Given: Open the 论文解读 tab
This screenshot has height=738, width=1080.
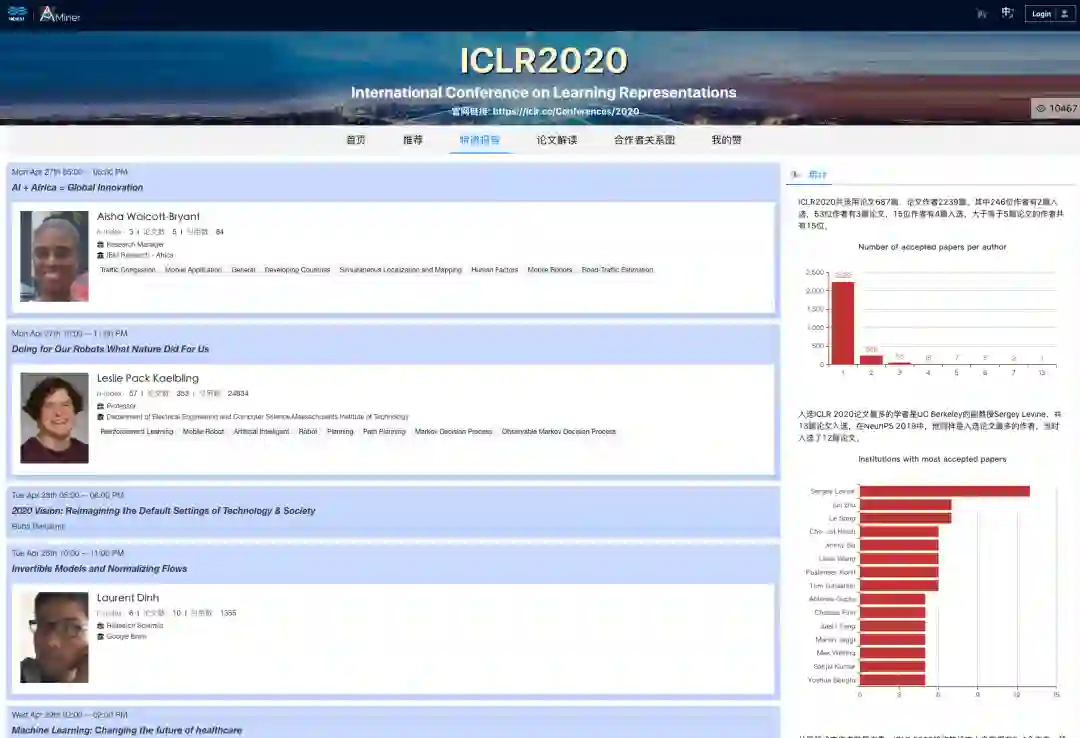Looking at the screenshot, I should [x=557, y=140].
